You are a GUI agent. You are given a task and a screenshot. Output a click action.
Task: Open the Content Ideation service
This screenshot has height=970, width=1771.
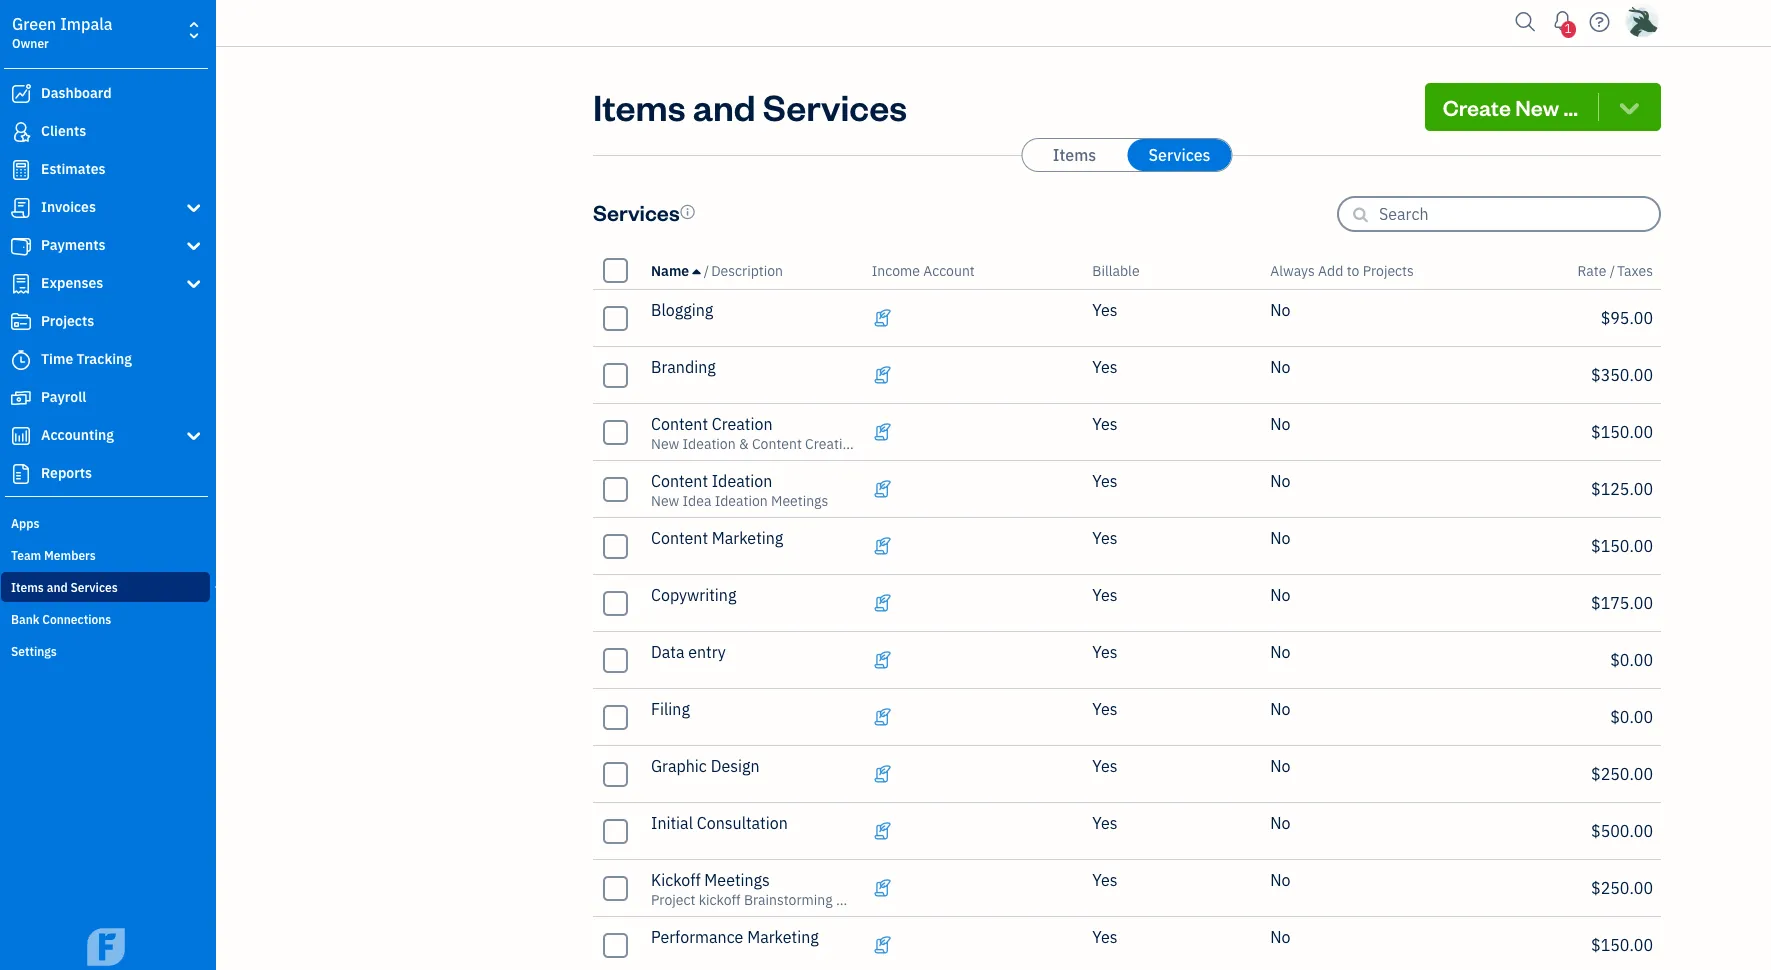[x=711, y=482]
